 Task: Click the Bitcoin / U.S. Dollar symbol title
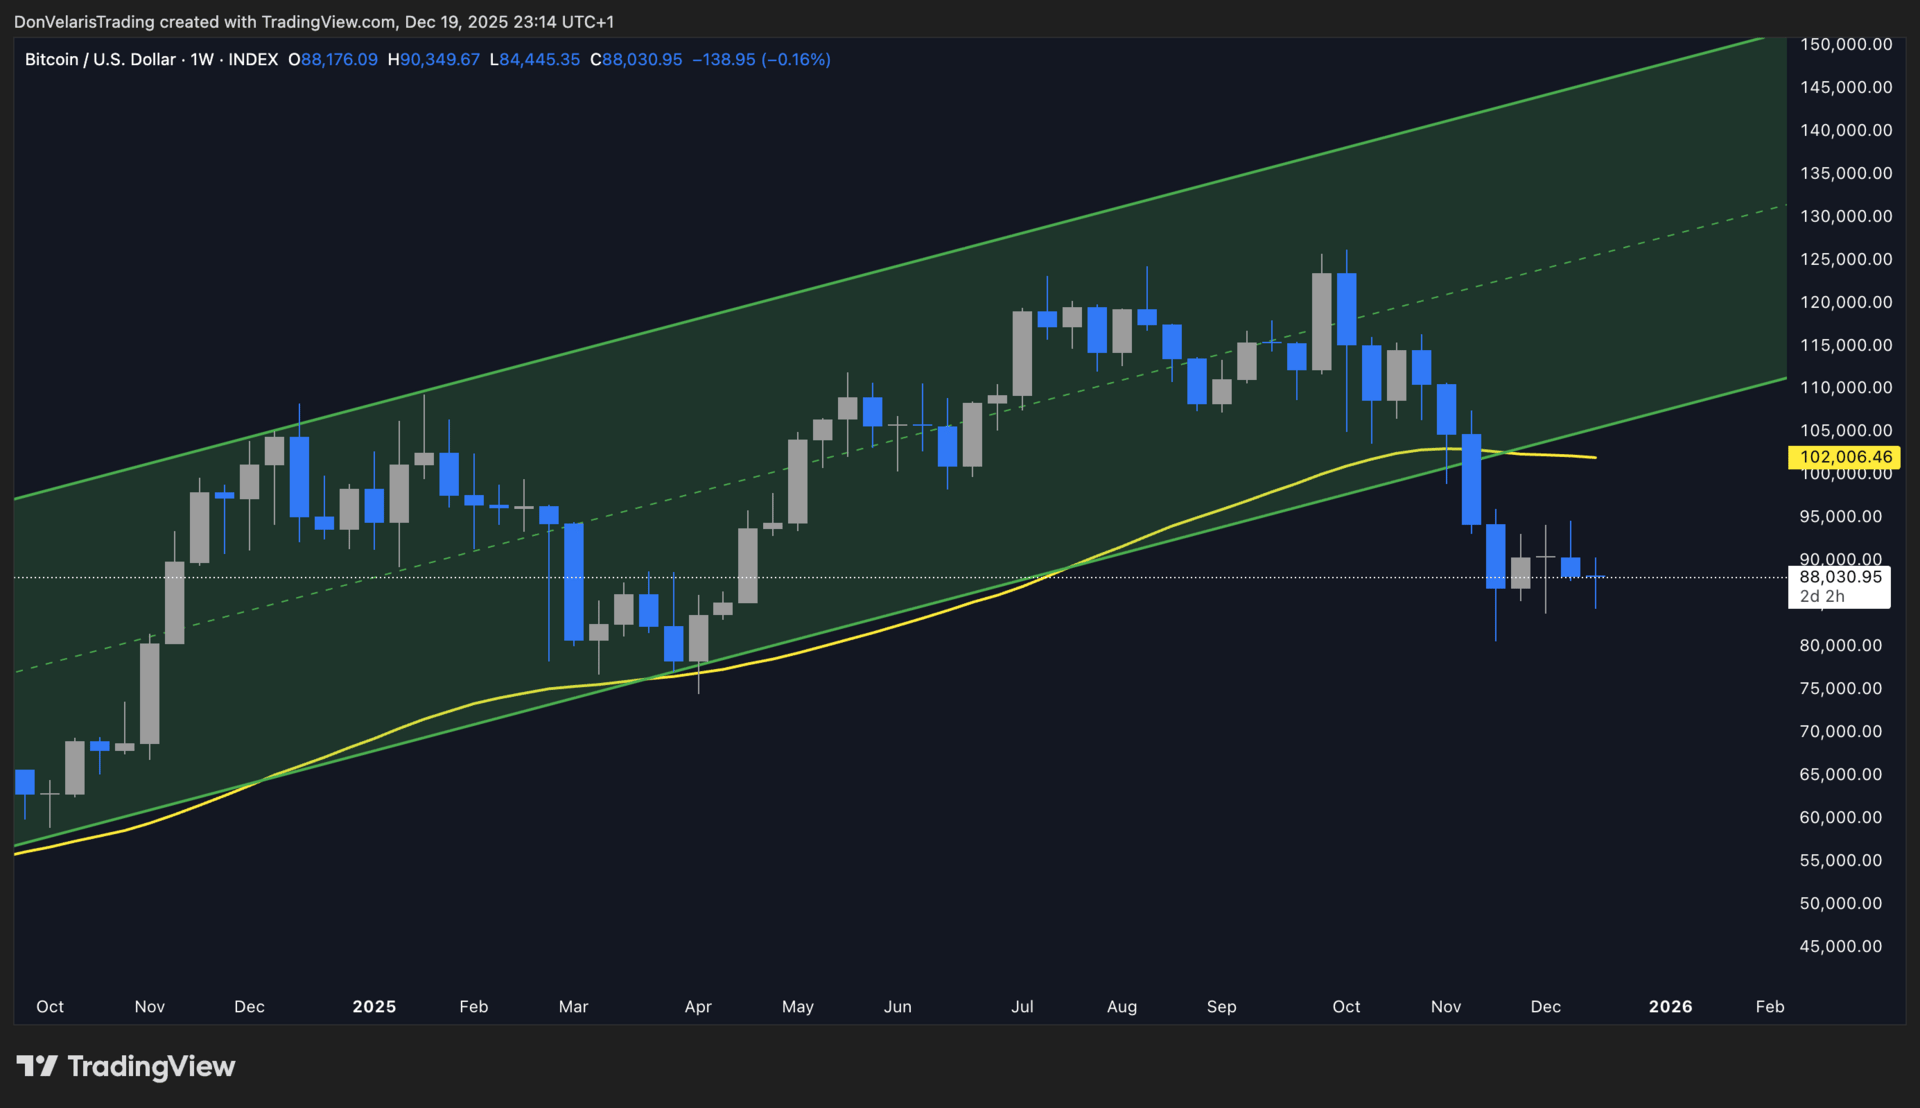pos(99,60)
